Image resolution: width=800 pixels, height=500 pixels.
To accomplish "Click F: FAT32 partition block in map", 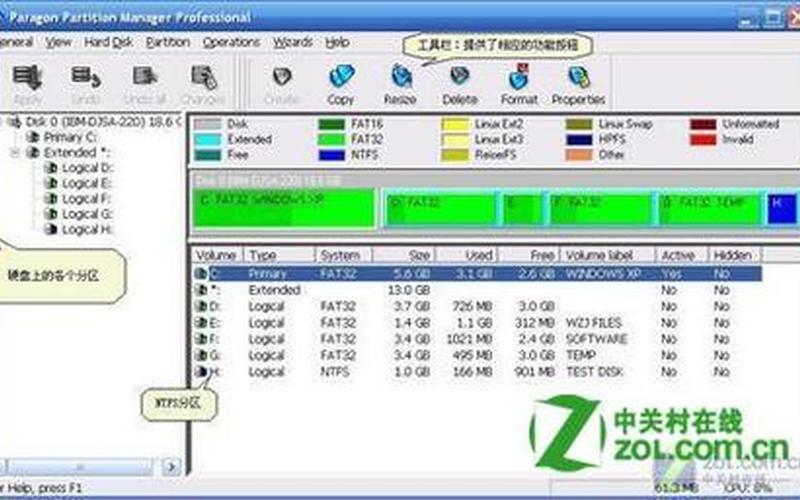I will pos(601,209).
